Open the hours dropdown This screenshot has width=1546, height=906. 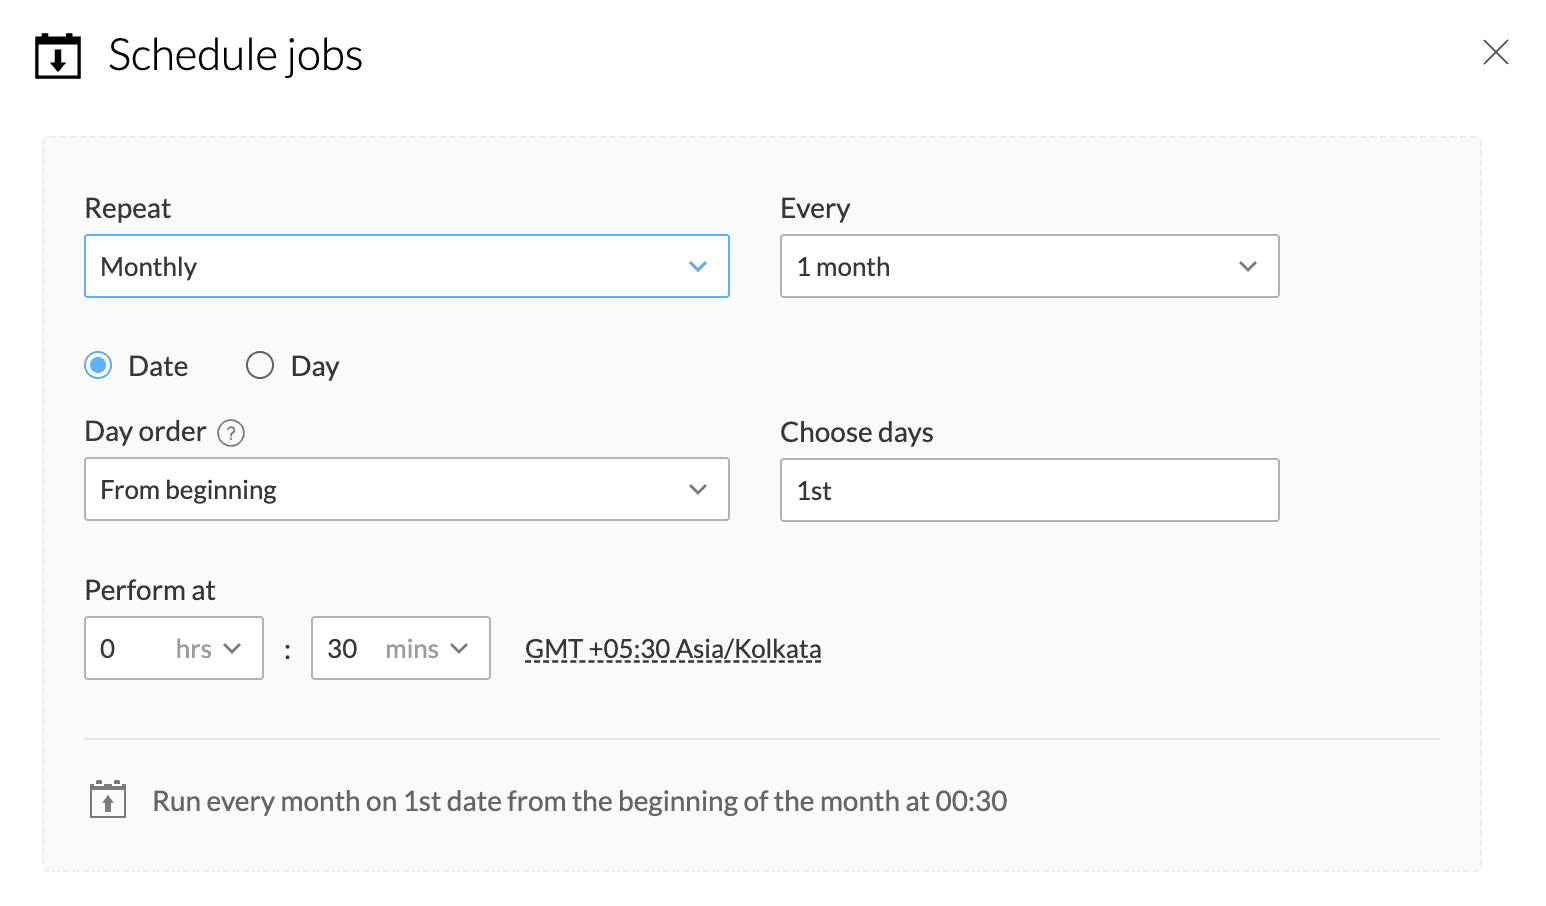pyautogui.click(x=174, y=648)
